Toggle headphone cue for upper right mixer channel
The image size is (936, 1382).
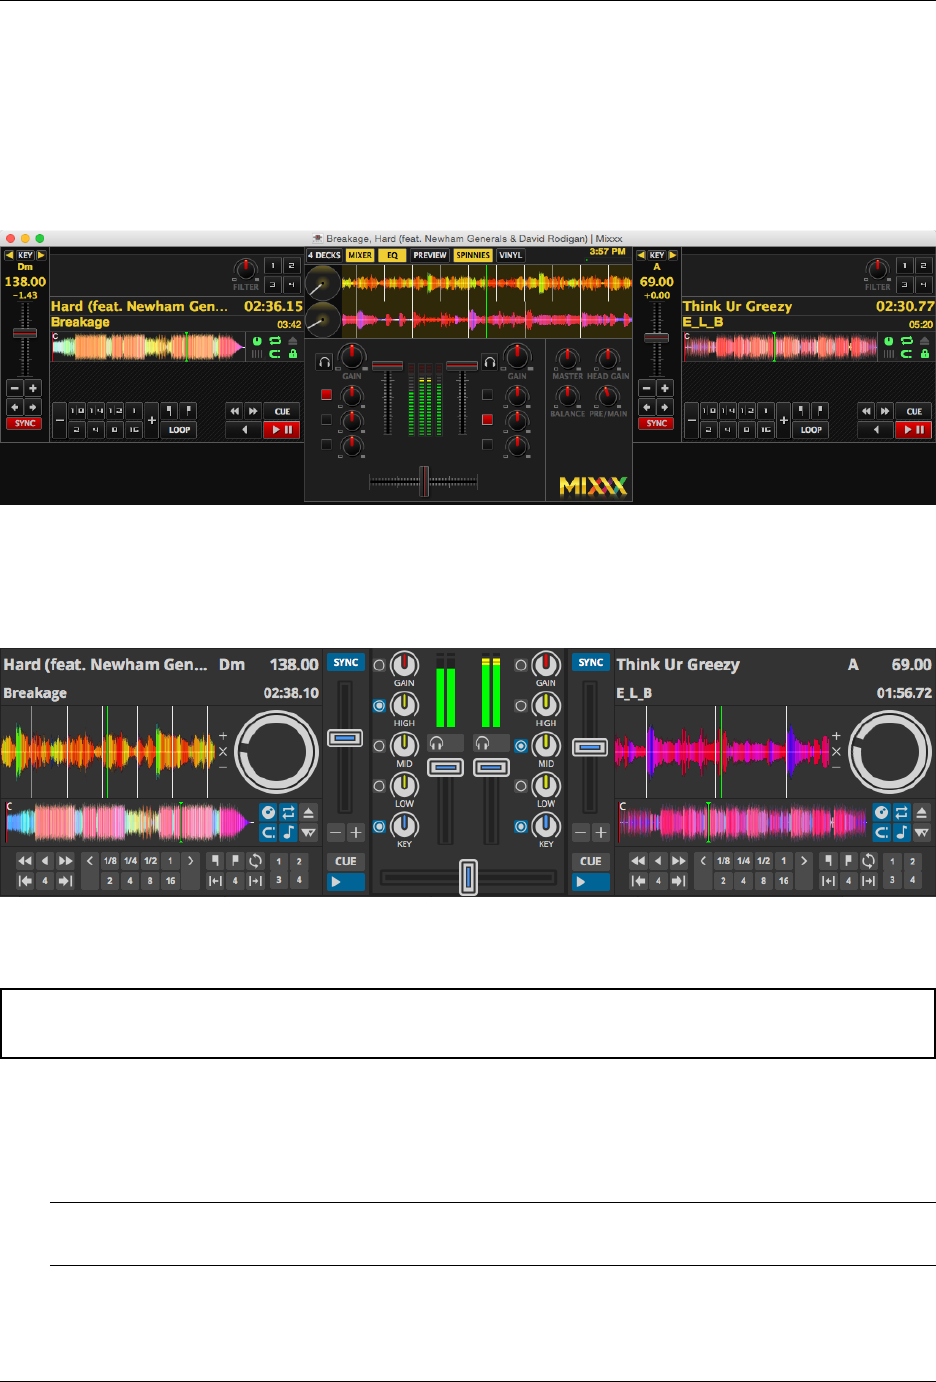489,362
